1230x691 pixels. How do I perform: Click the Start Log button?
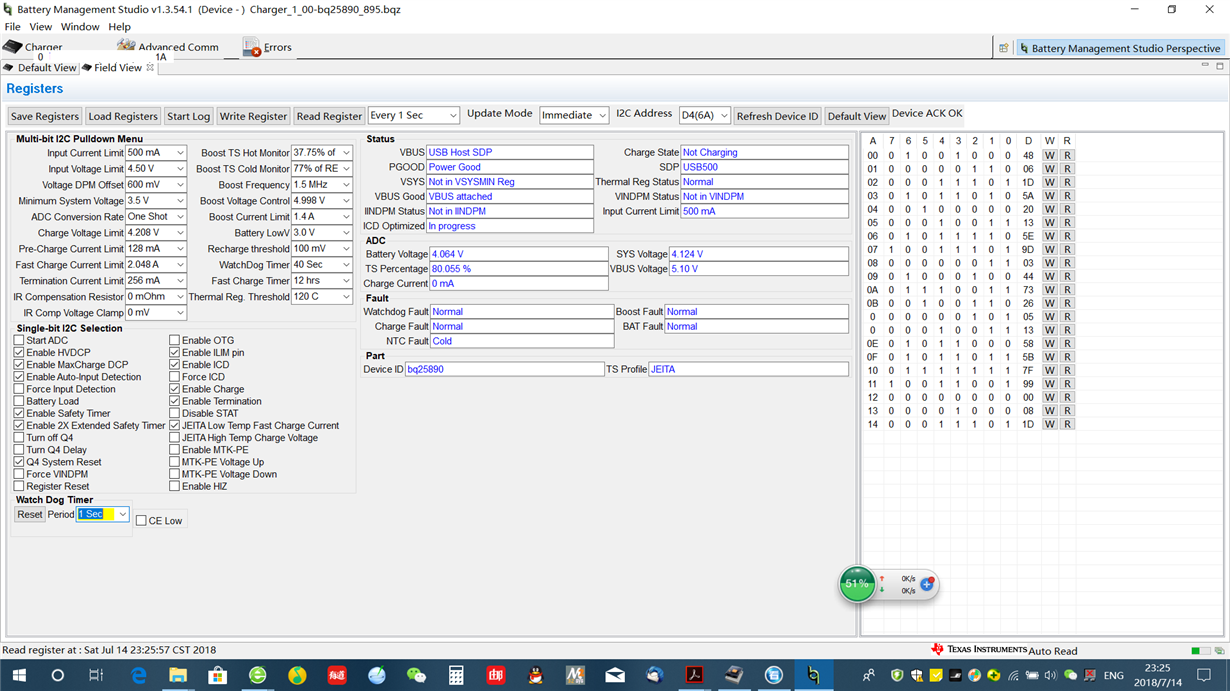tap(188, 116)
